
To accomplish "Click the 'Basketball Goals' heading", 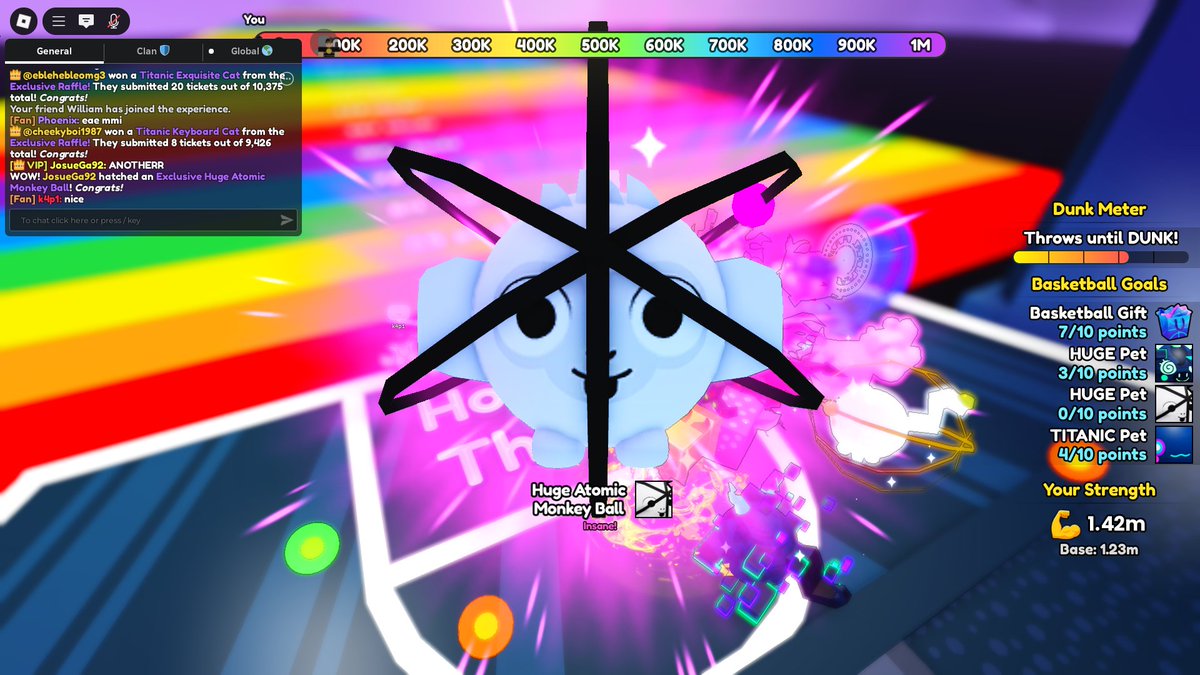I will 1099,284.
